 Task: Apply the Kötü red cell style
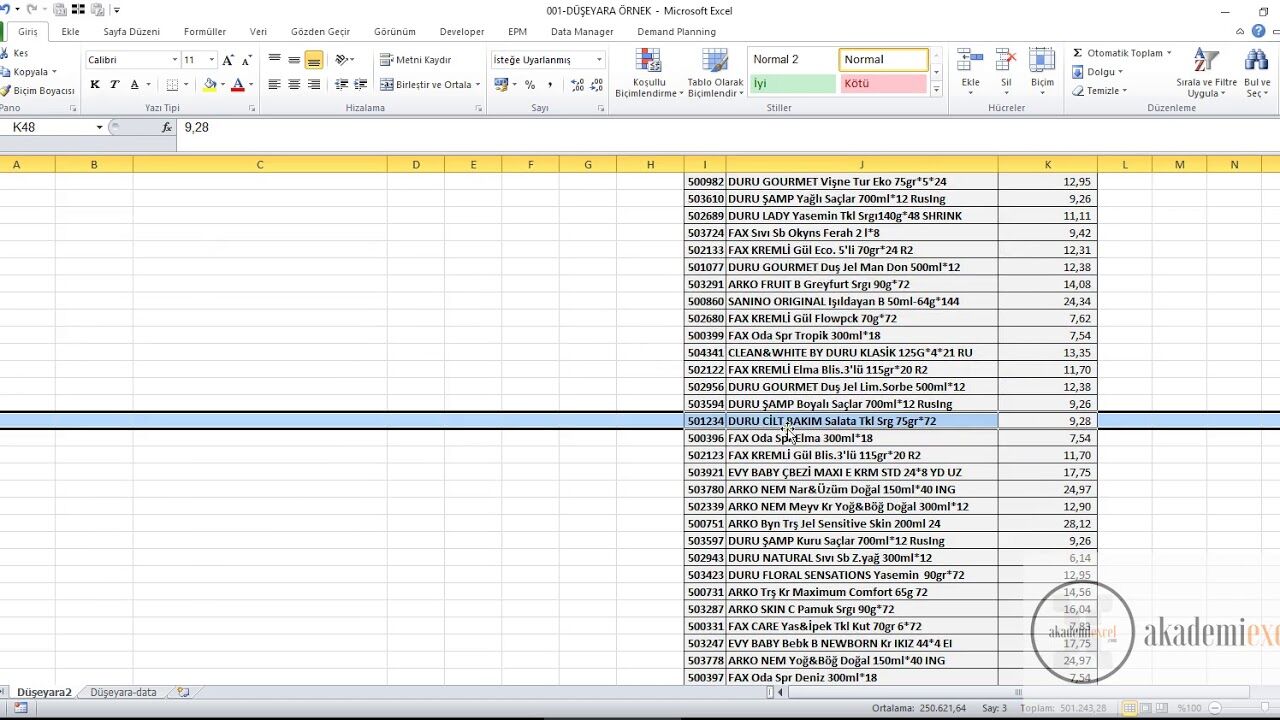pyautogui.click(x=884, y=84)
